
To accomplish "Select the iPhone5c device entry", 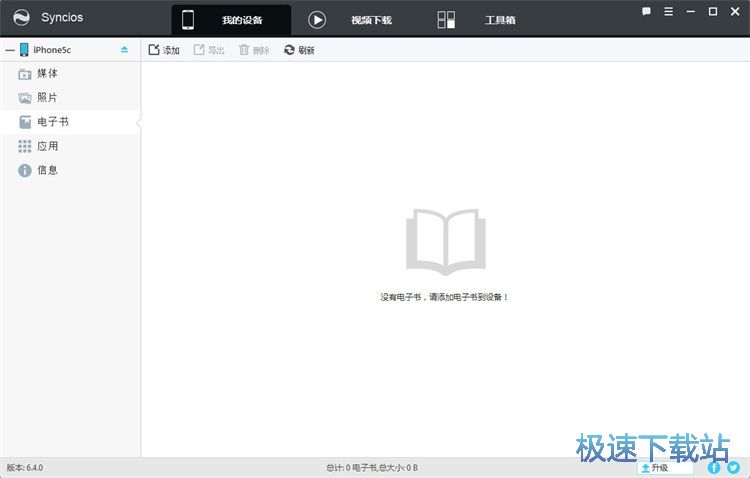I will 52,50.
